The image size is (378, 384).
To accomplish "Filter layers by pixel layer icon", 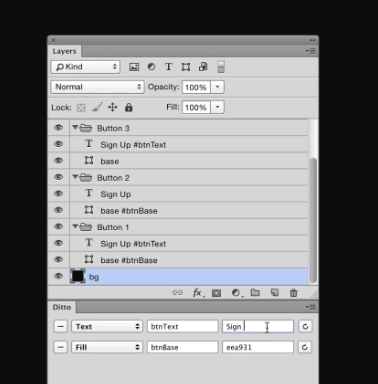I will point(134,67).
